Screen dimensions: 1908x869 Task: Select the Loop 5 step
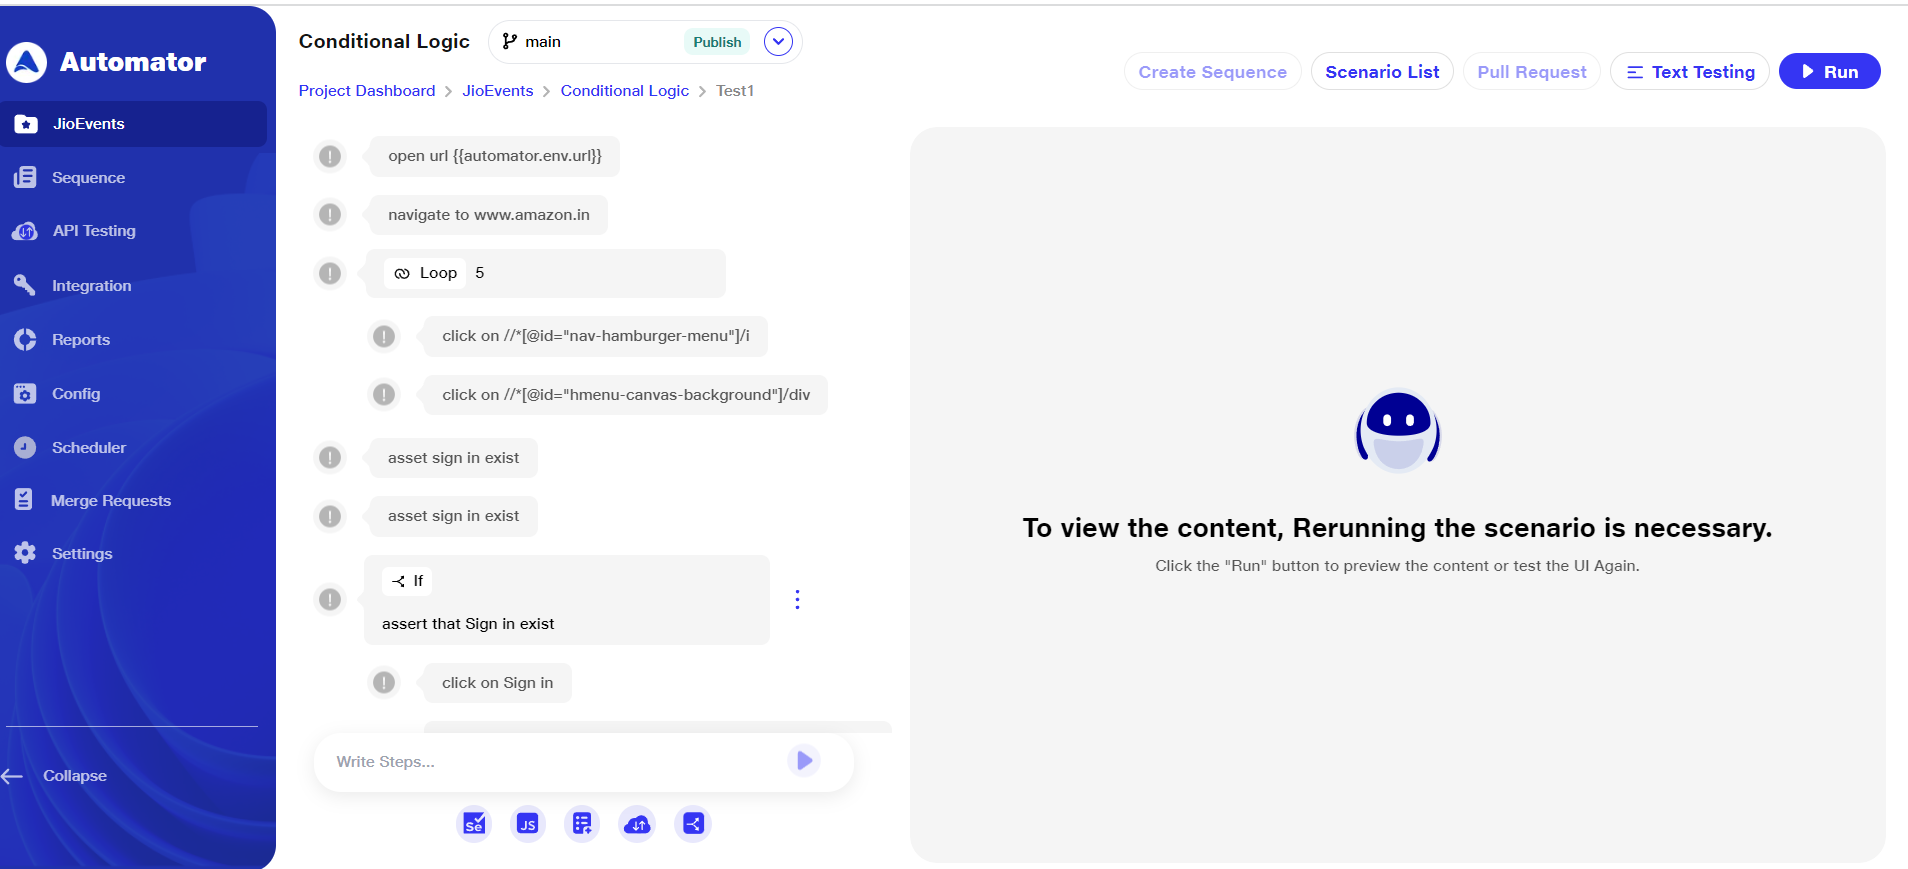[546, 273]
